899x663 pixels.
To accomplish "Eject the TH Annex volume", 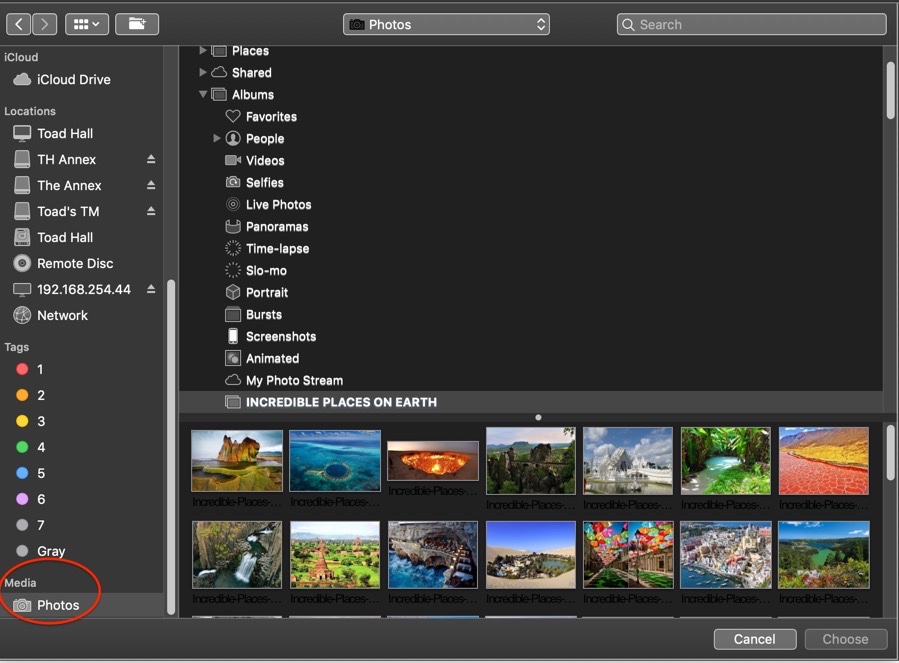I will 151,159.
